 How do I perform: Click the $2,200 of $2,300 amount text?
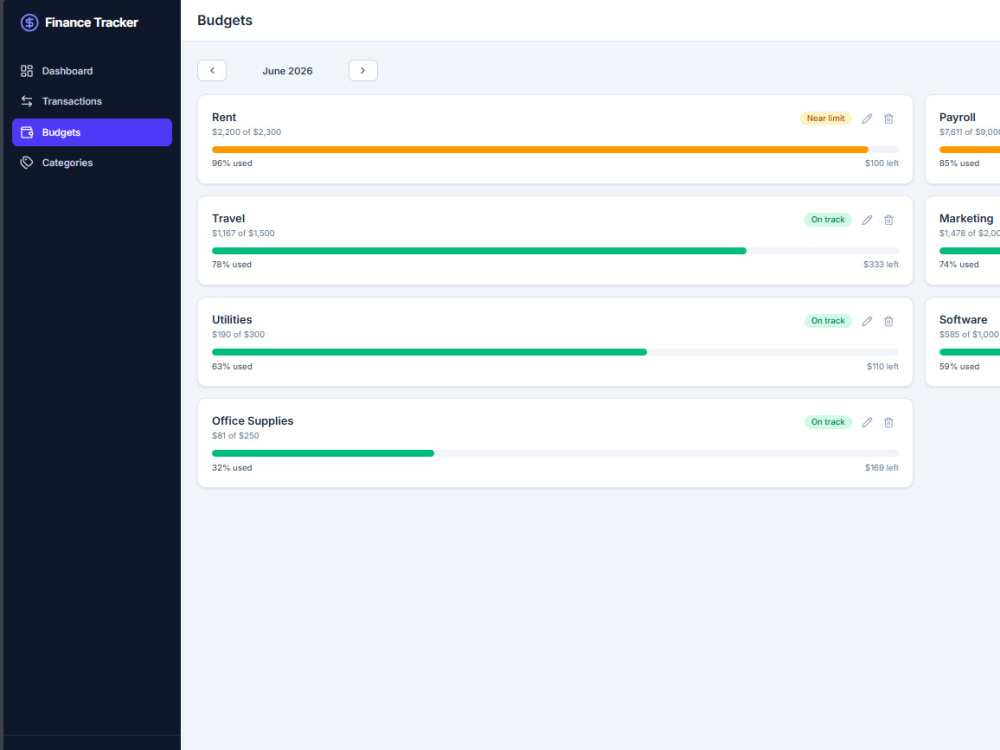pos(247,132)
